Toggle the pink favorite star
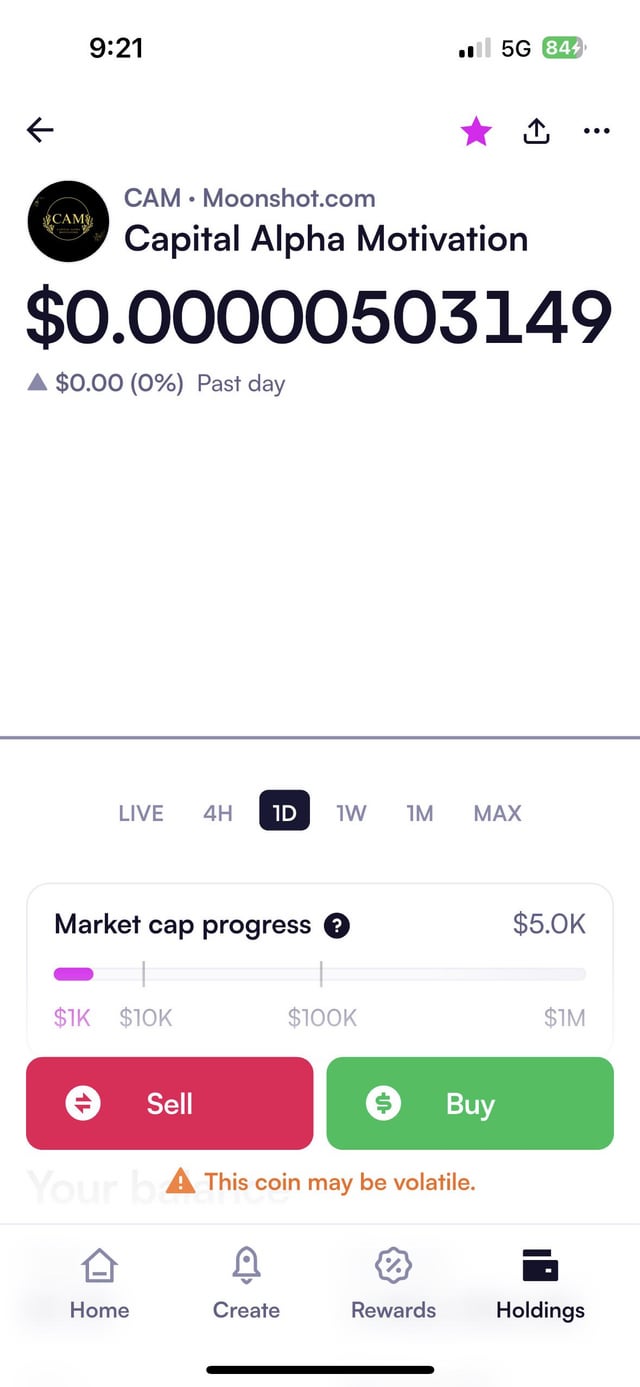 (476, 131)
